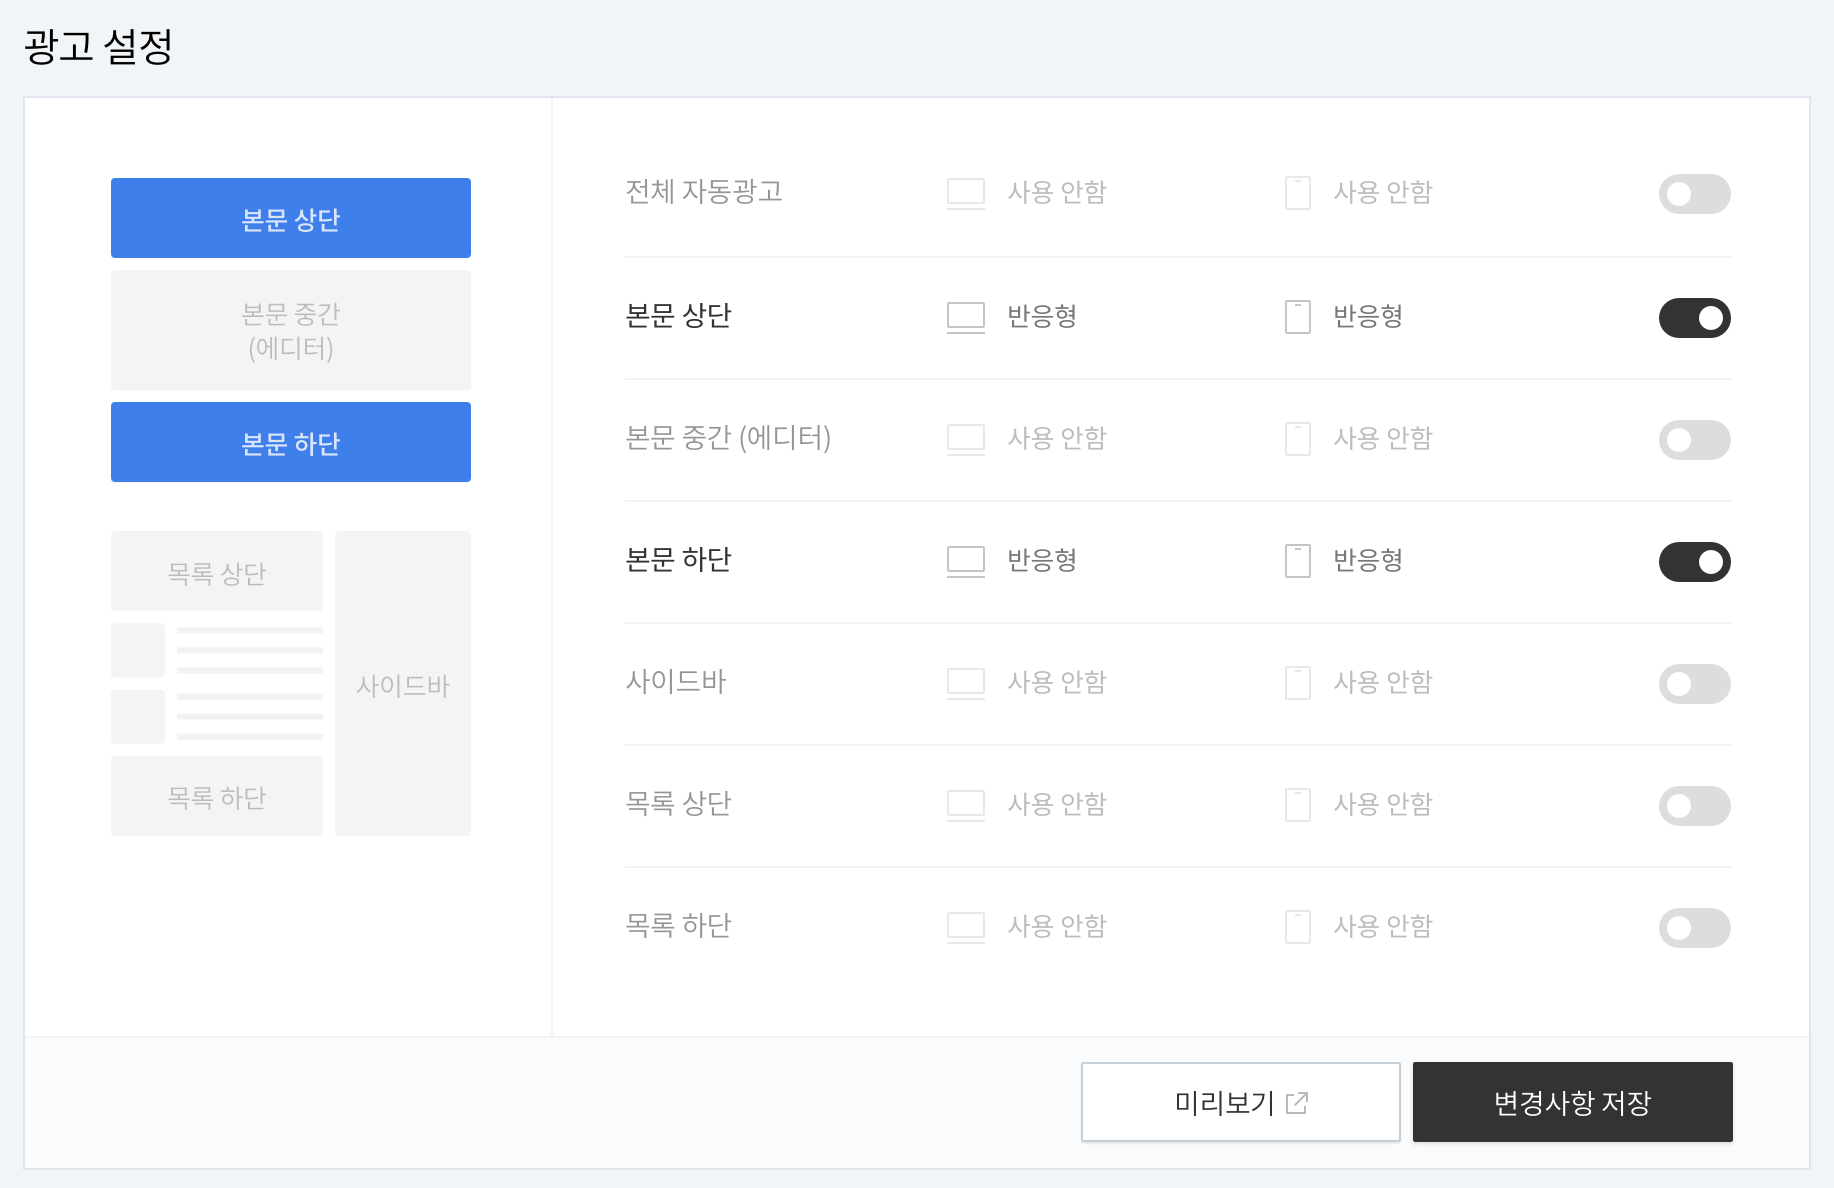This screenshot has width=1834, height=1188.
Task: Click the mobile icon in 전체 자동광고 row
Action: pos(1297,193)
